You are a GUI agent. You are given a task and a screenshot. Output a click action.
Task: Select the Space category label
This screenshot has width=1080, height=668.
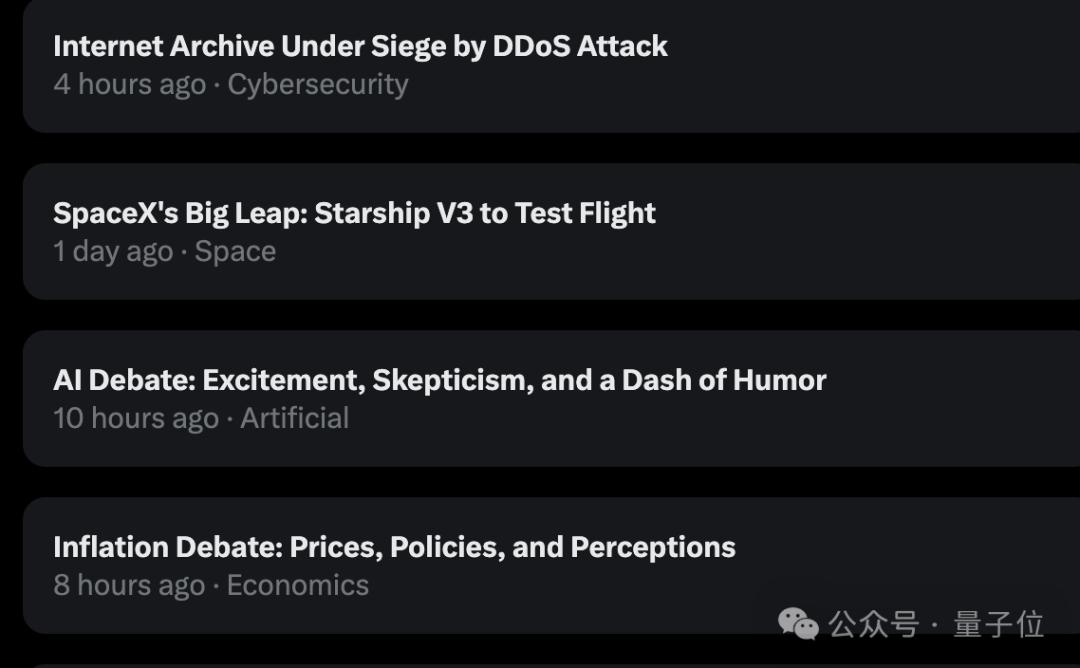[235, 252]
